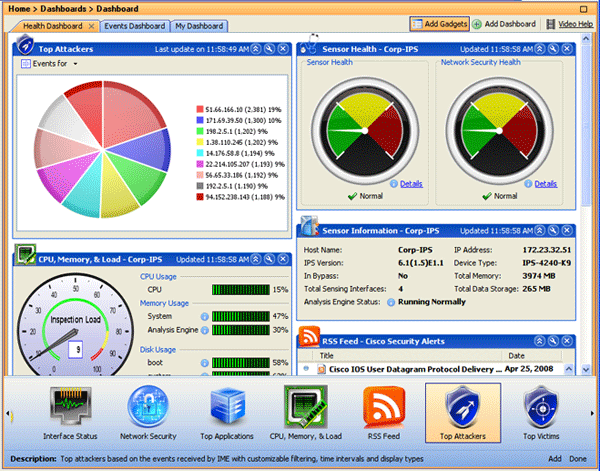Click Dashboards in the breadcrumb
The image size is (600, 471).
click(63, 8)
